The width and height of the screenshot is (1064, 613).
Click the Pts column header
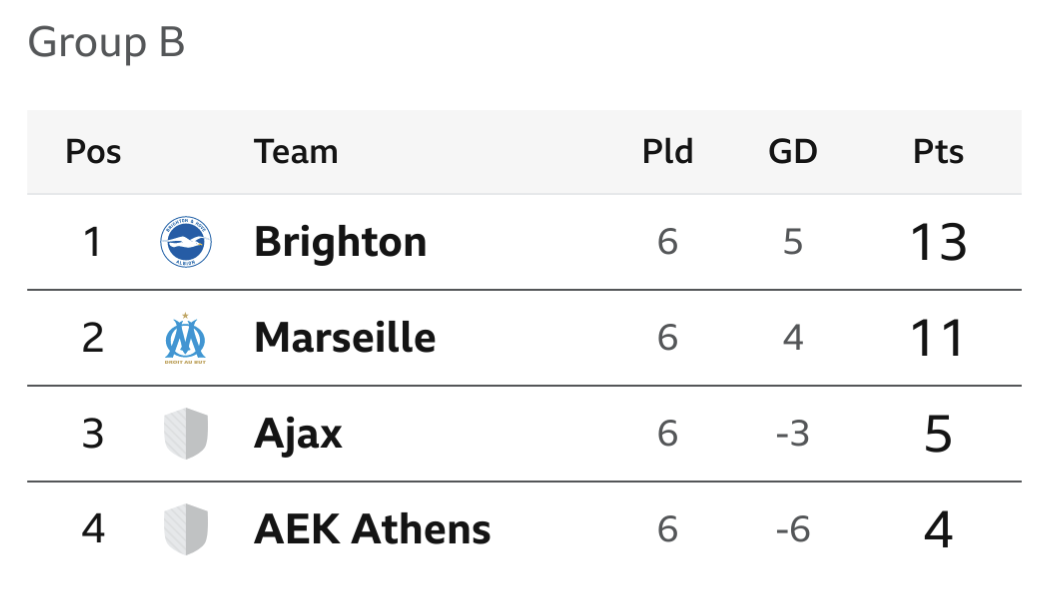[x=938, y=151]
